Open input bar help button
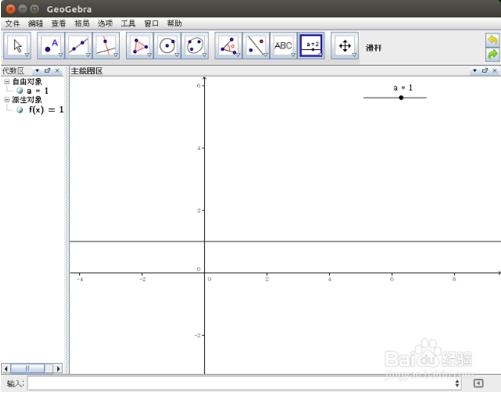This screenshot has height=393, width=501. point(478,383)
